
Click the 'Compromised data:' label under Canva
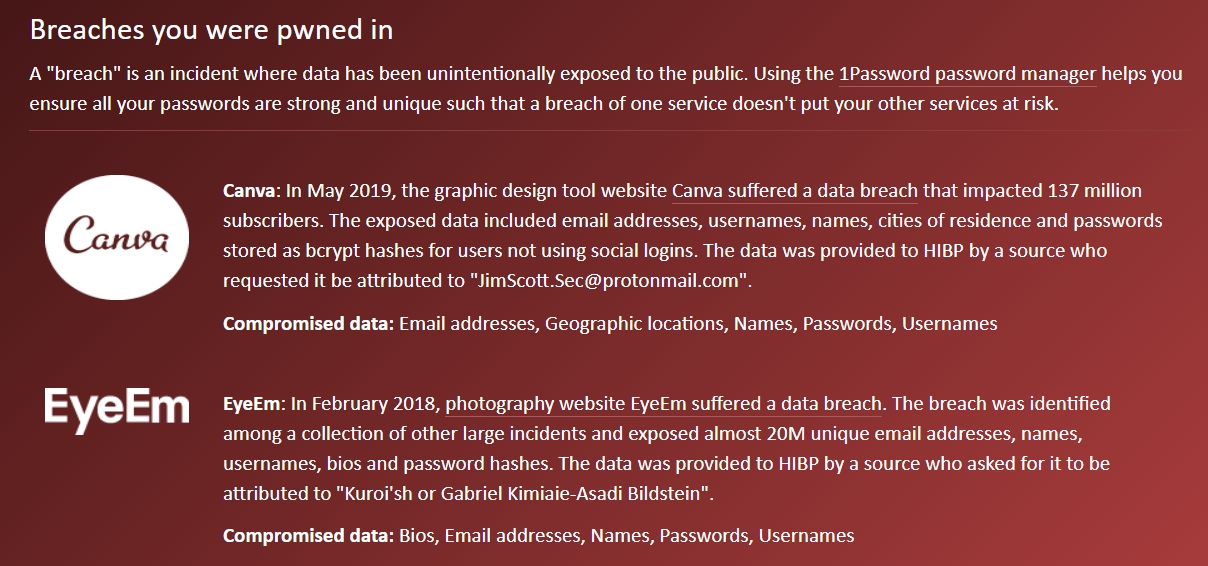point(309,324)
